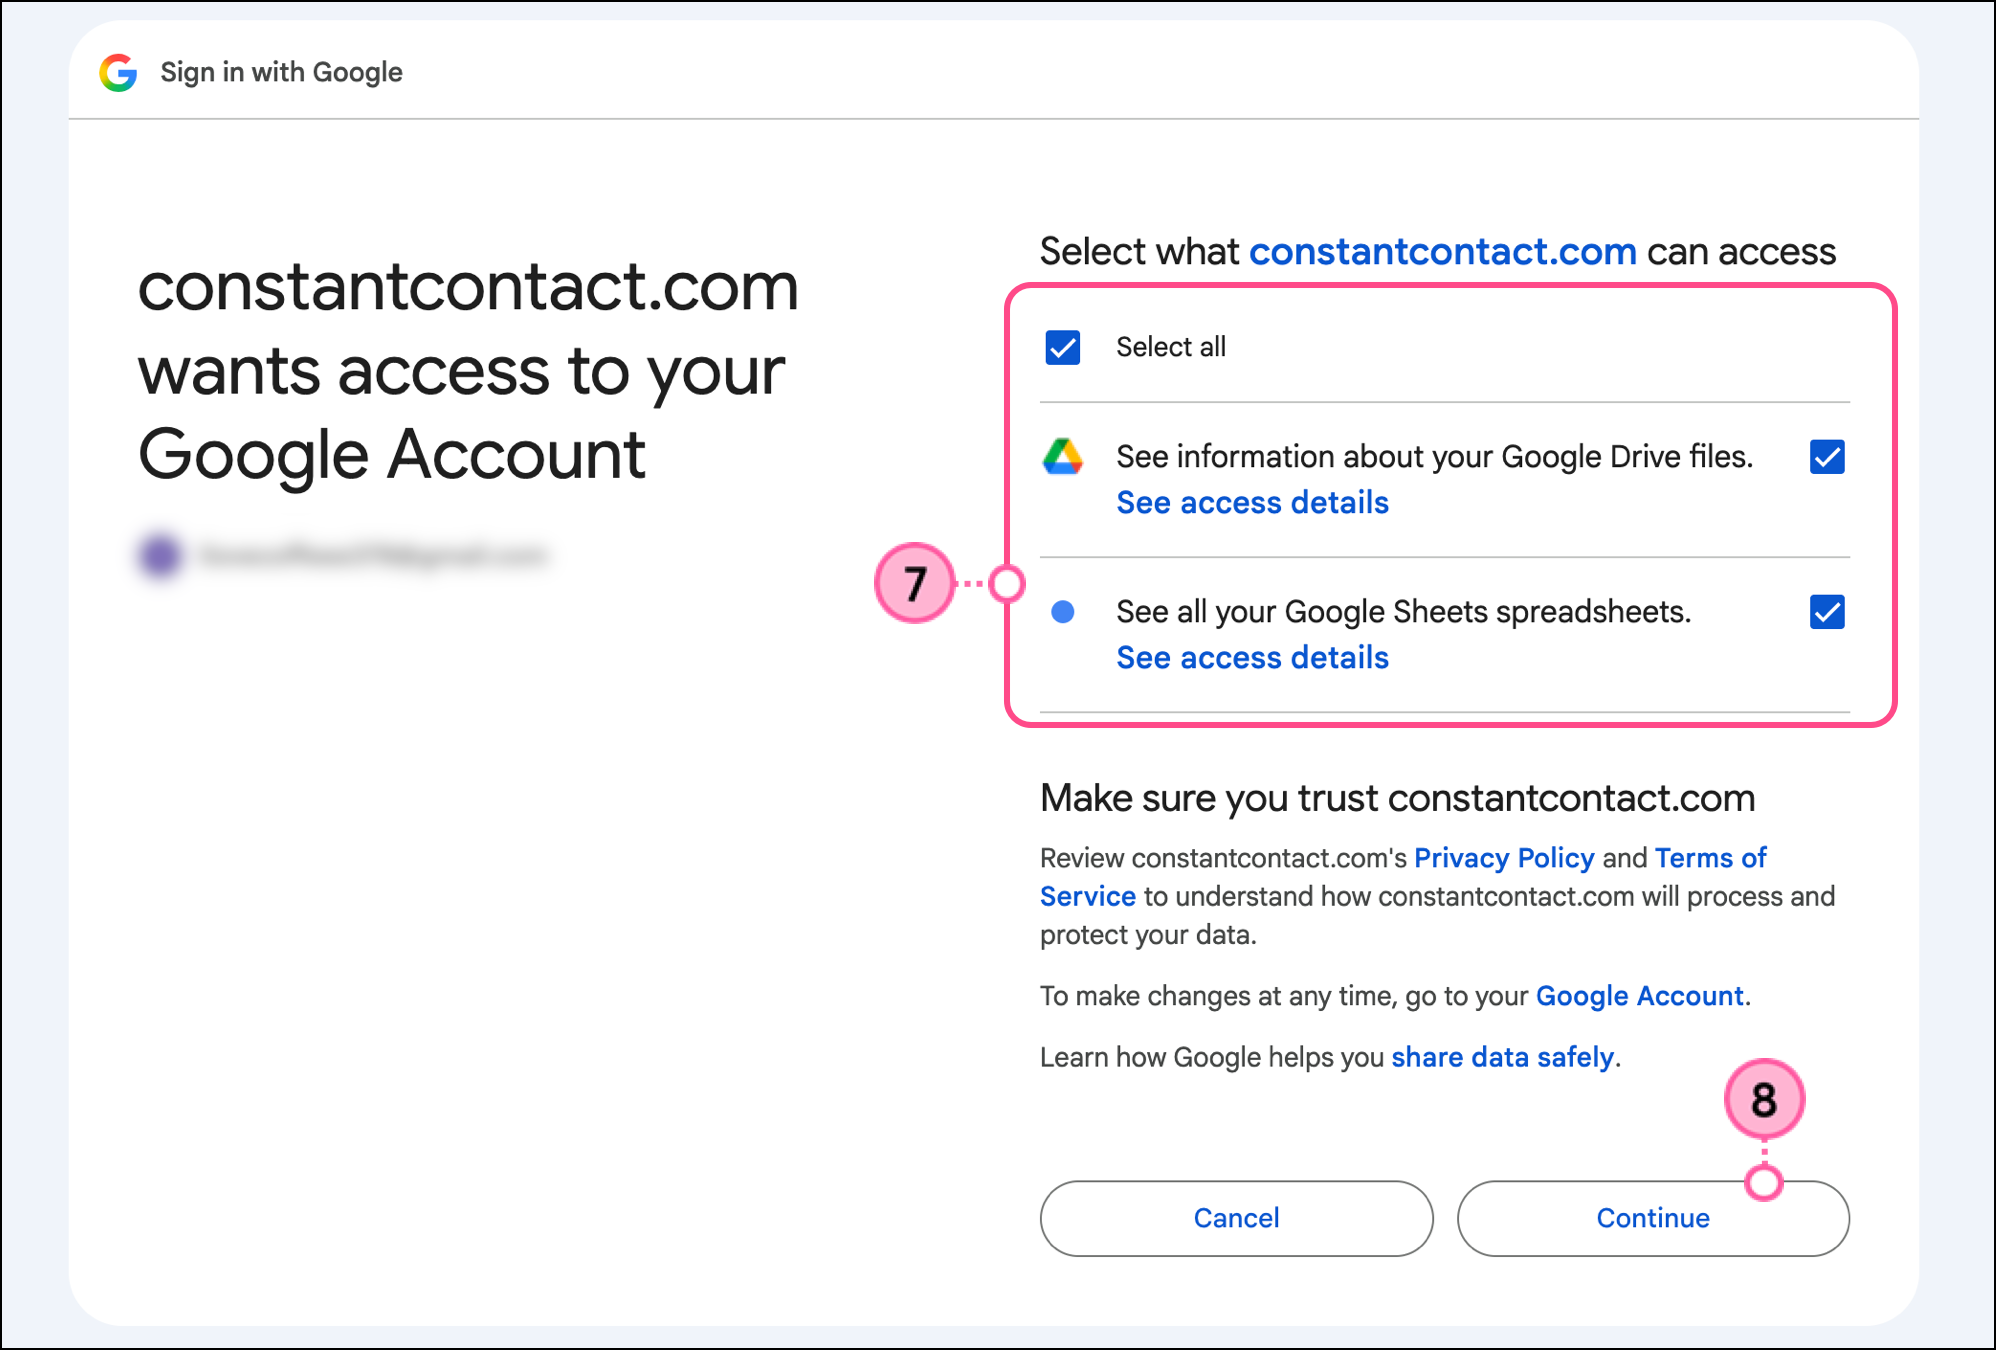Click the wants access to your Google Account heading
1996x1350 pixels.
click(x=468, y=371)
